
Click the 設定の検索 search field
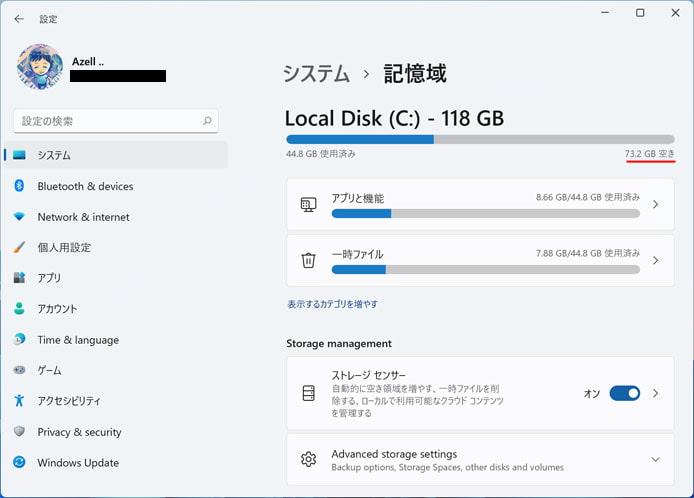[x=116, y=121]
